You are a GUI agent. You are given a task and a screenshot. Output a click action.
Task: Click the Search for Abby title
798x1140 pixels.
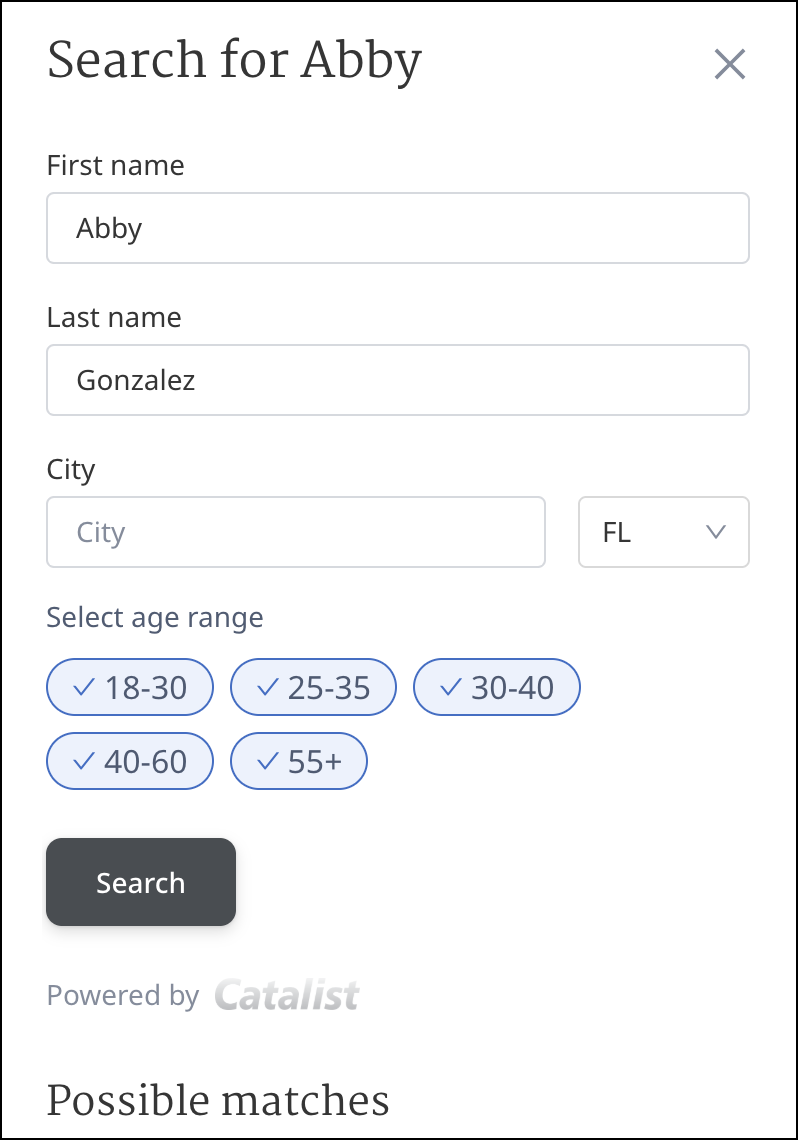[x=235, y=62]
